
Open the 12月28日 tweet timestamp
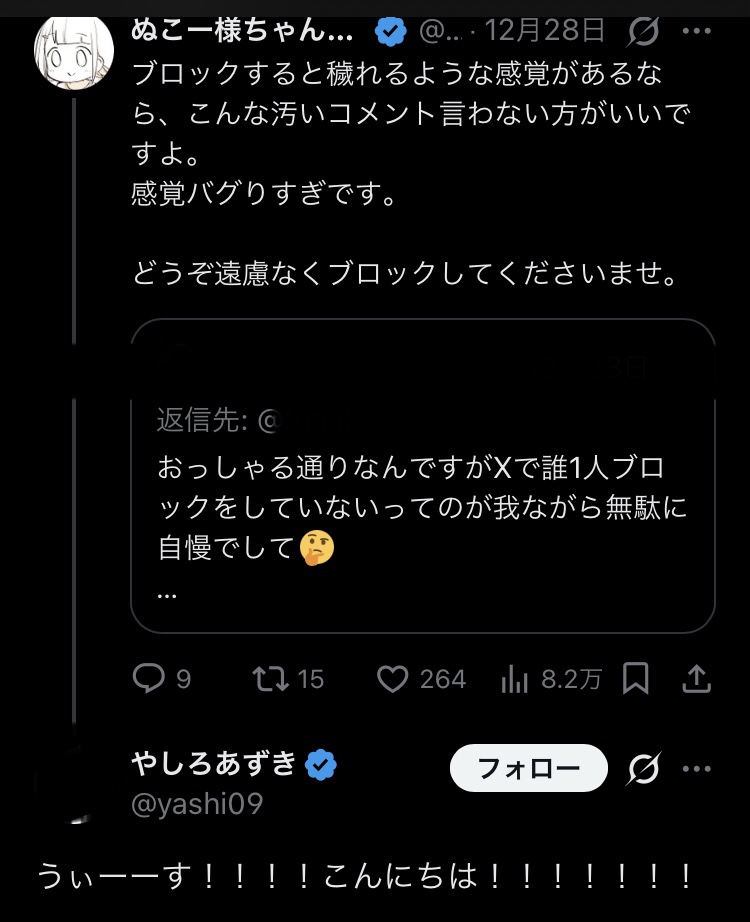click(x=545, y=32)
